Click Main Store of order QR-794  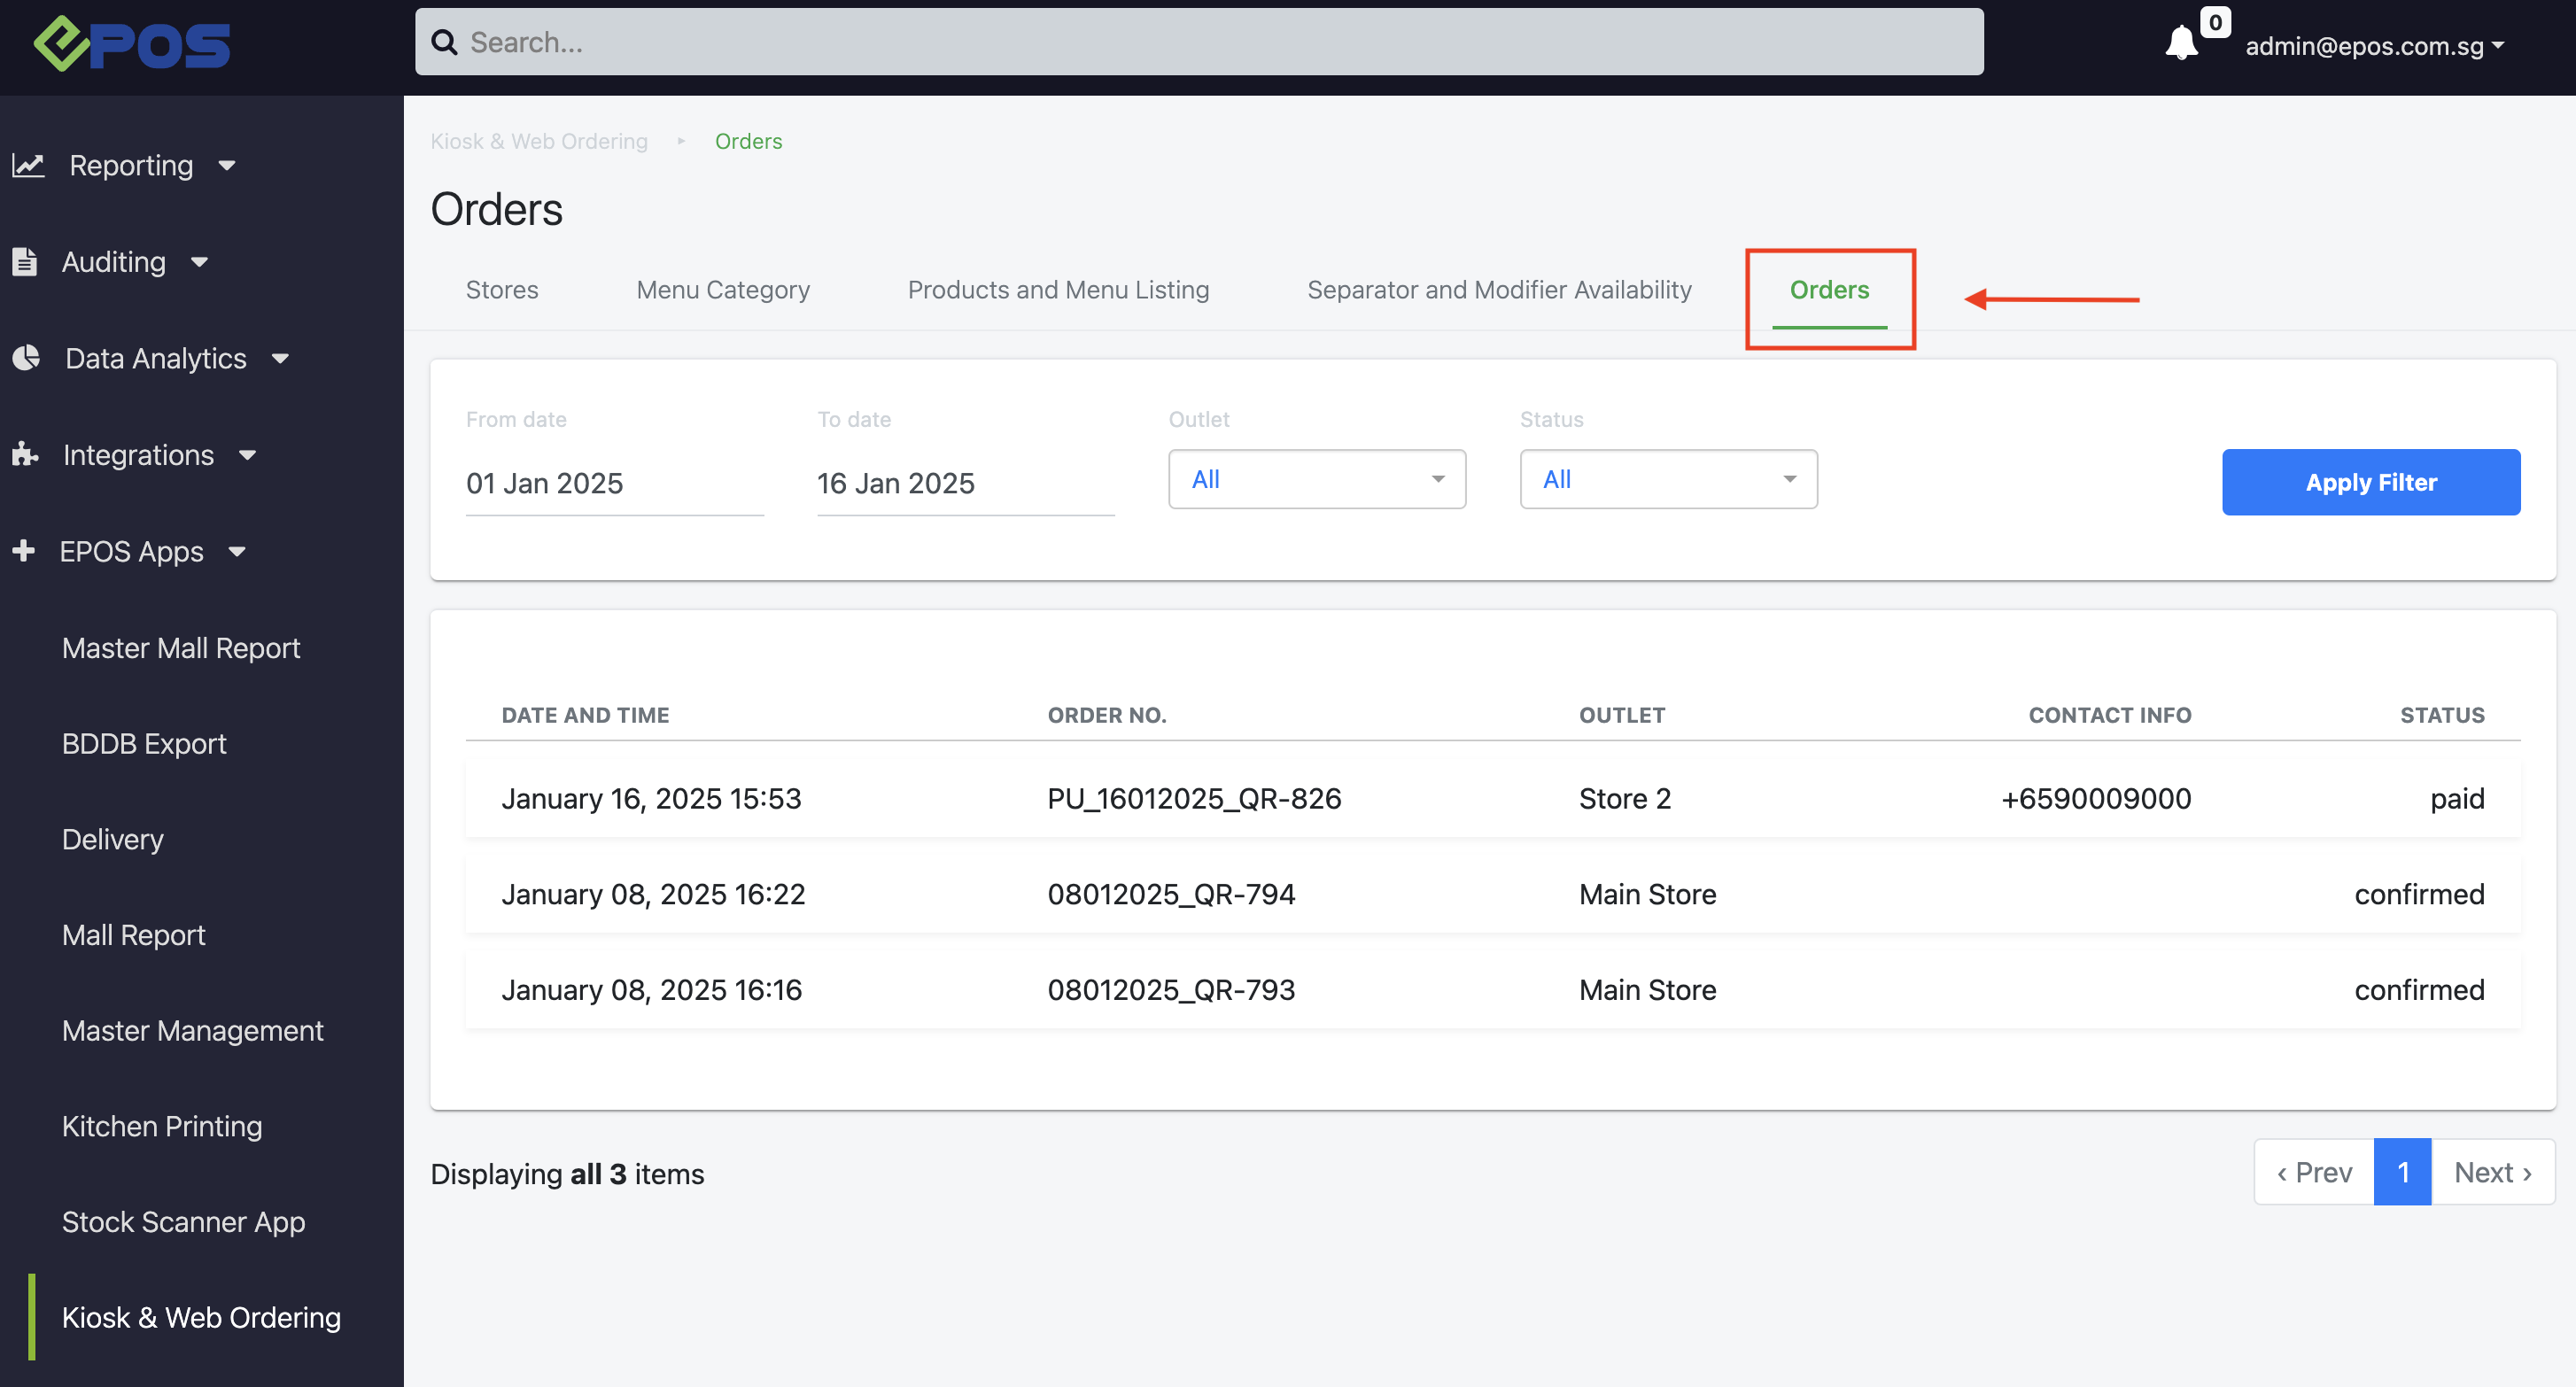tap(1647, 894)
